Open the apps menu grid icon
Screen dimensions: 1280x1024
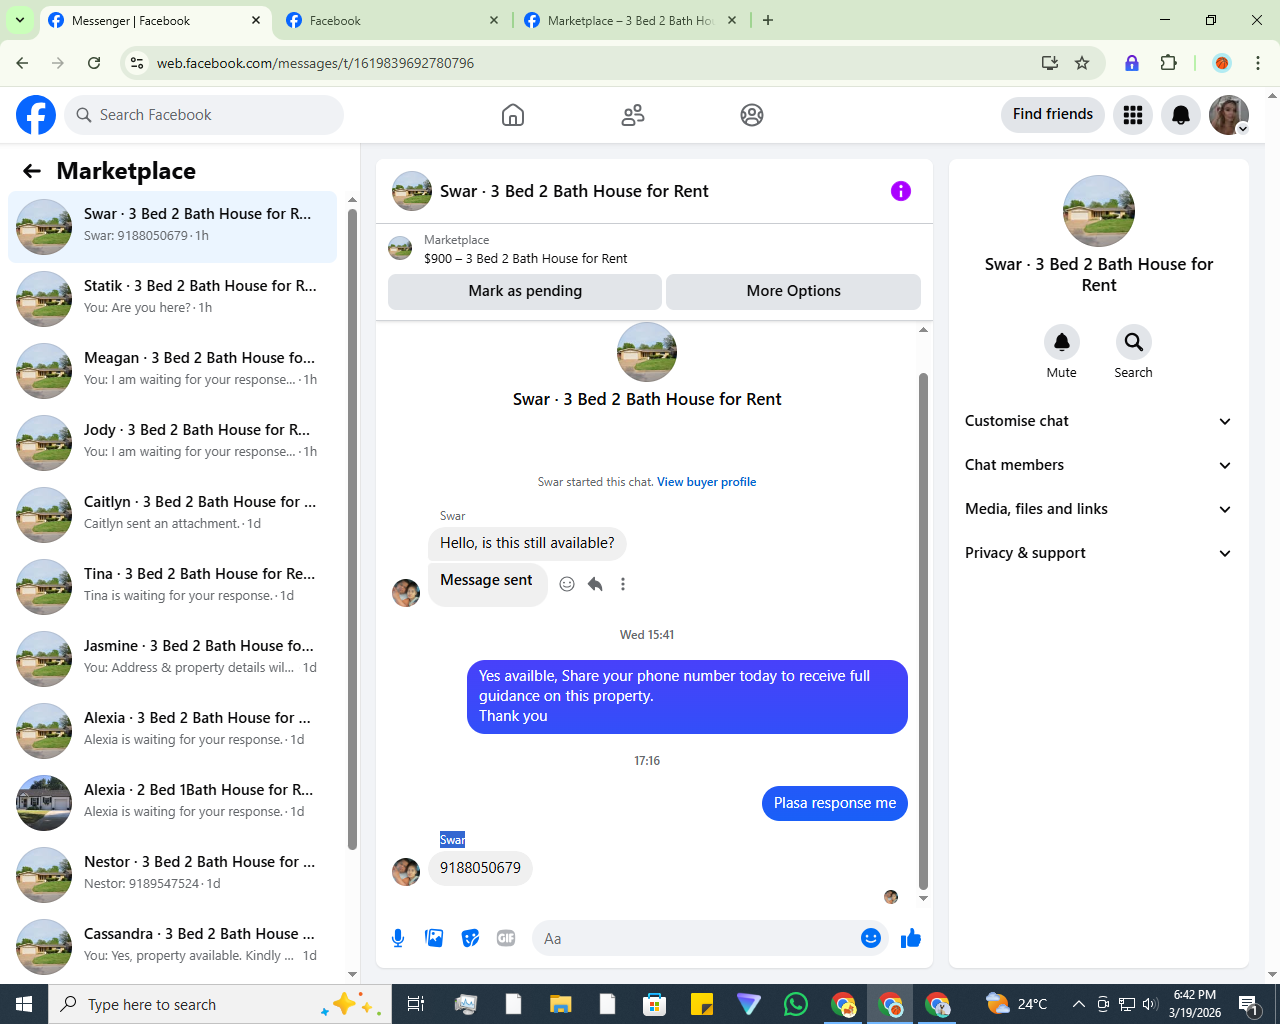pyautogui.click(x=1133, y=115)
